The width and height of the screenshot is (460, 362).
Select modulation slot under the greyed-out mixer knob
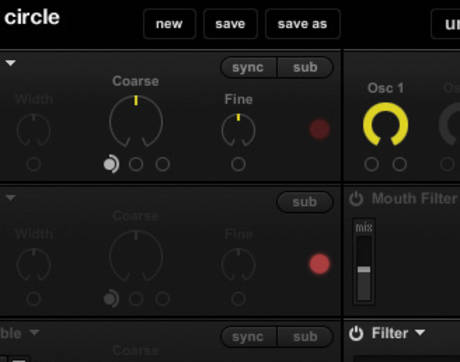pyautogui.click(x=447, y=164)
